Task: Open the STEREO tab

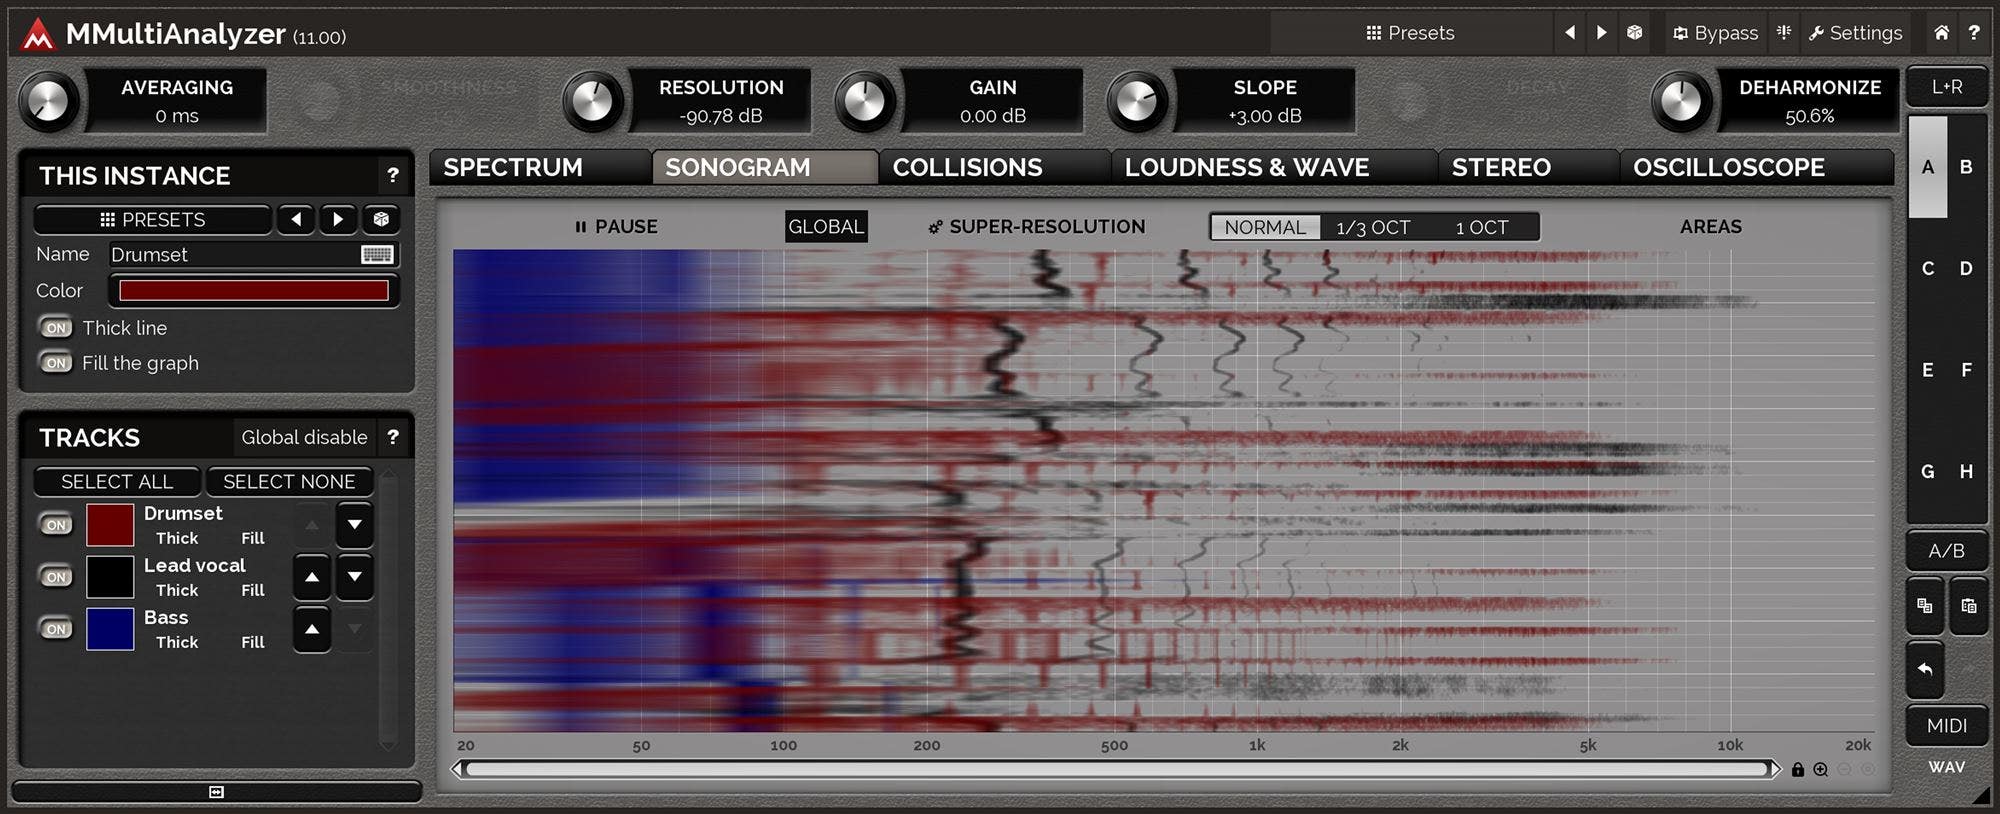Action: (1527, 167)
